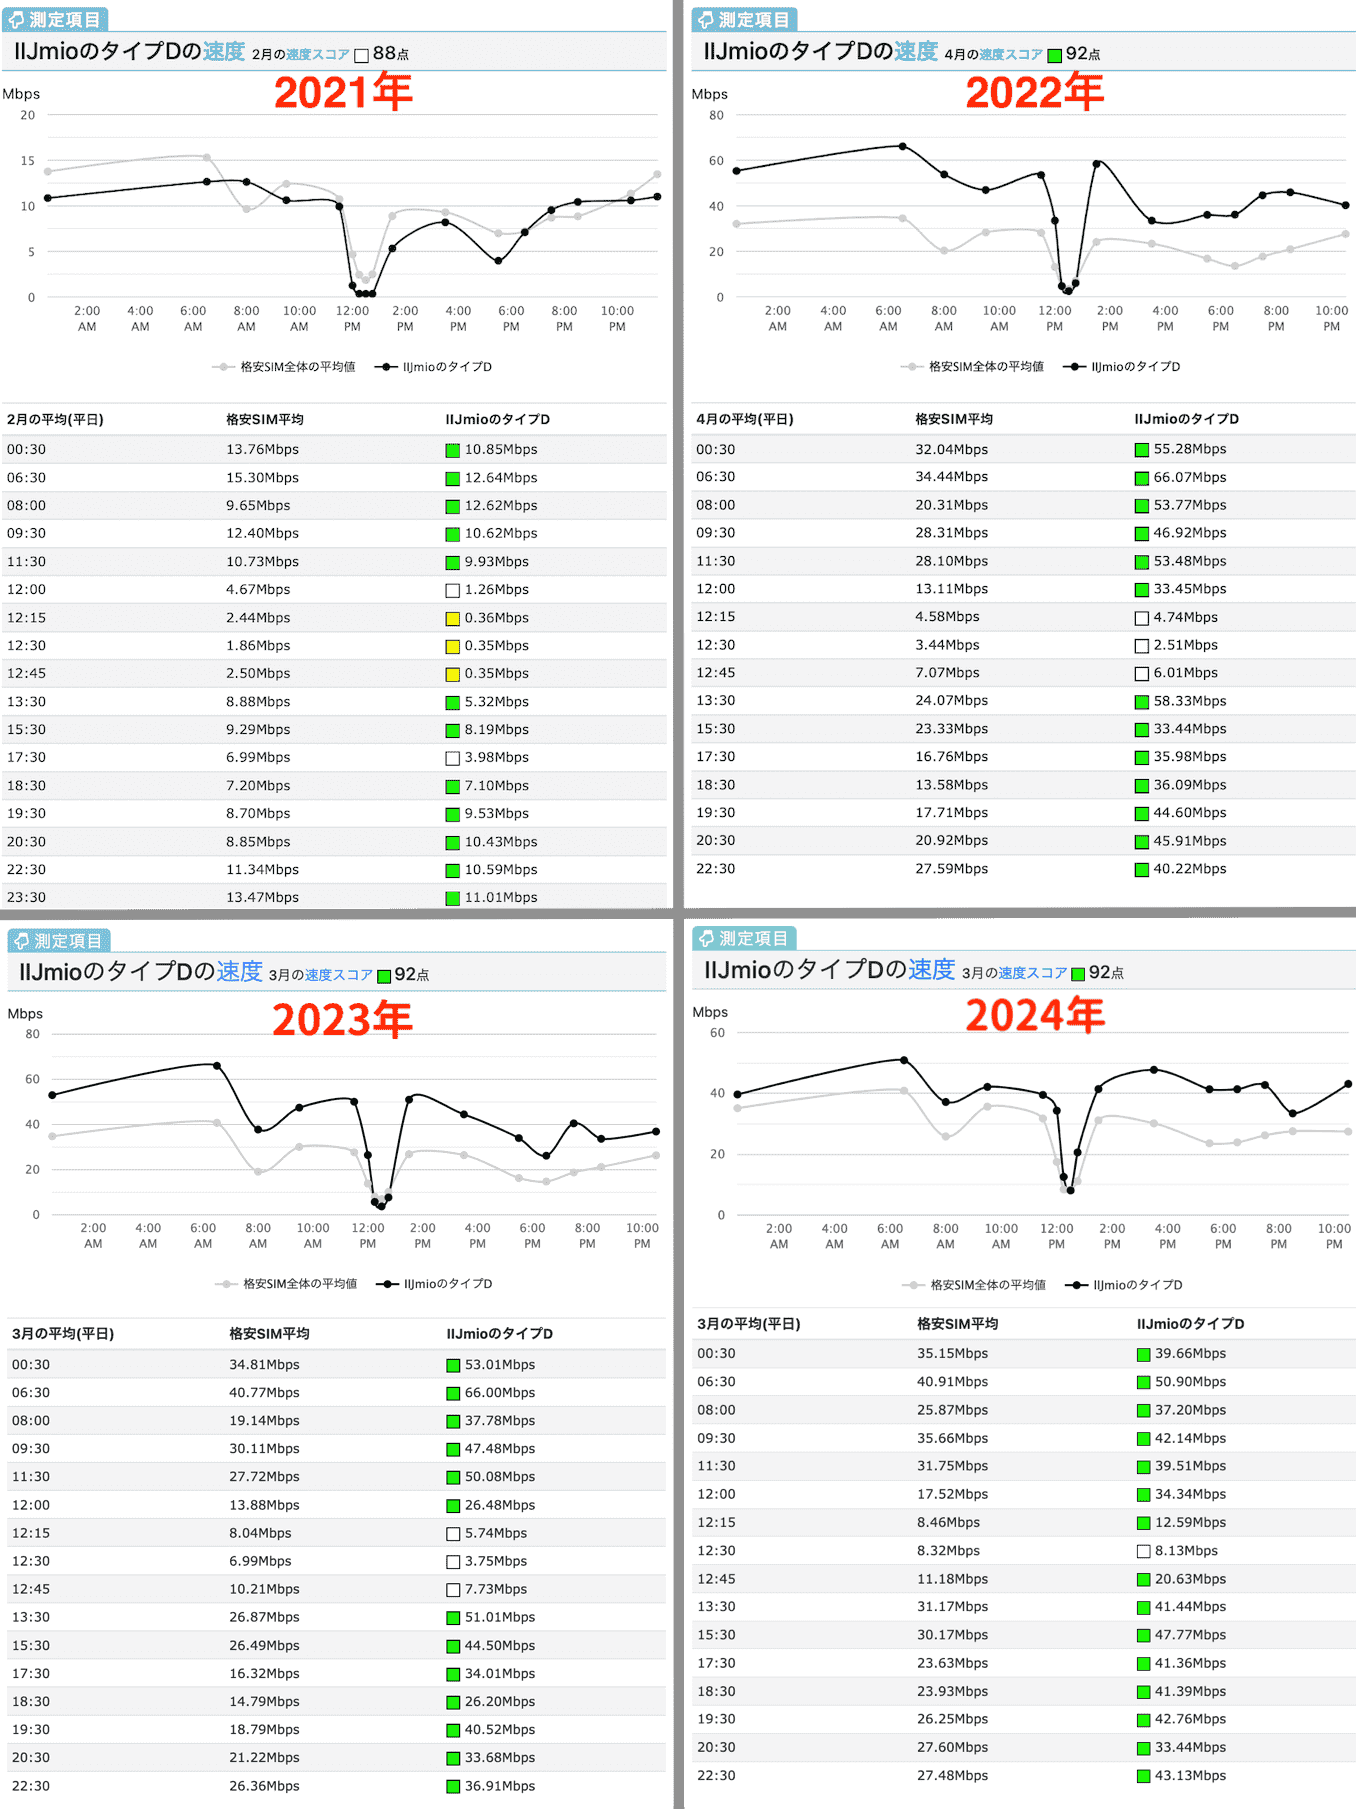Select the 12.59Mbps value at 12:15
The height and width of the screenshot is (1809, 1356).
1191,1523
